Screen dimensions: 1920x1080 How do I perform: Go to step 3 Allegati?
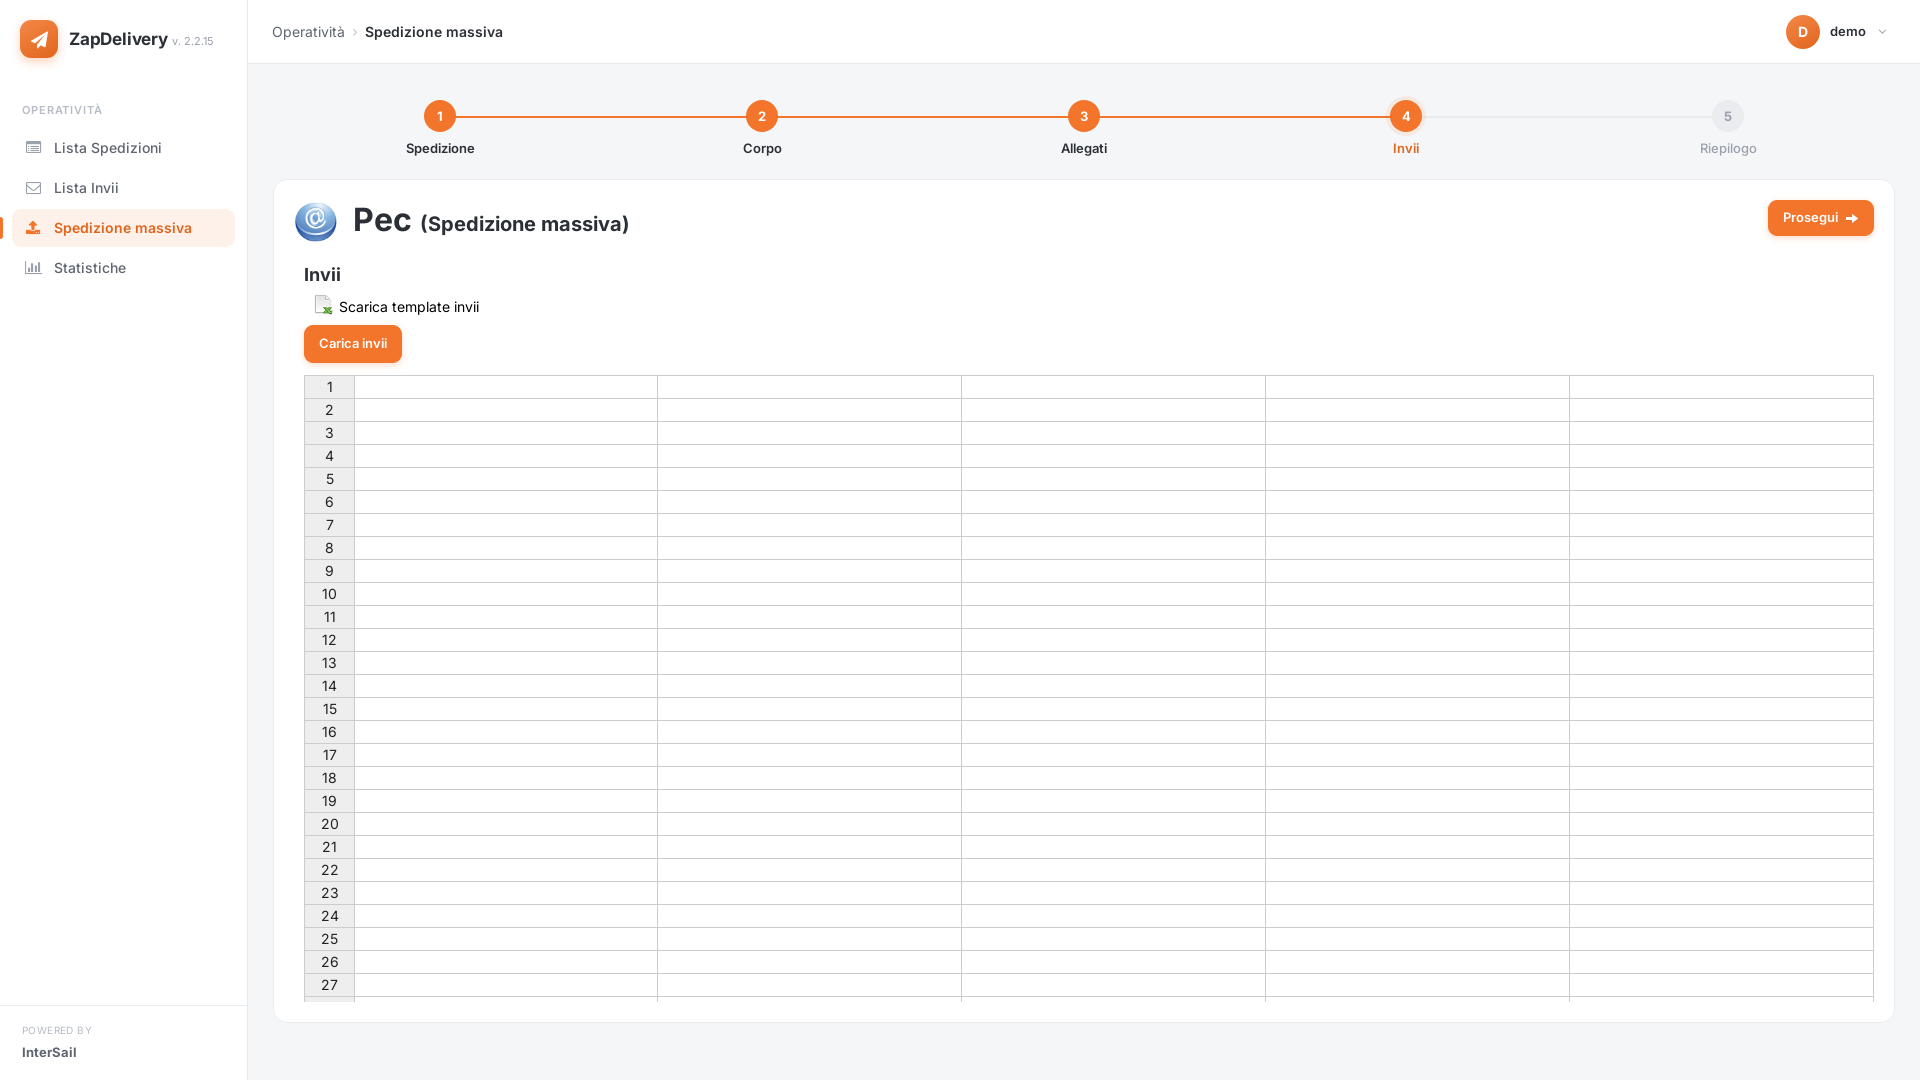[1084, 116]
